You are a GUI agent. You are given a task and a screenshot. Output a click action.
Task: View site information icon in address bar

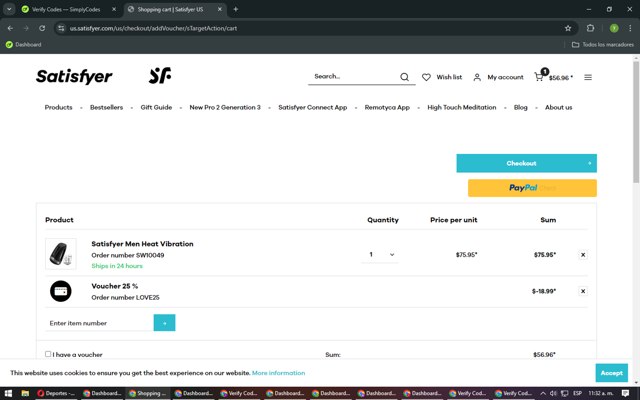click(61, 28)
